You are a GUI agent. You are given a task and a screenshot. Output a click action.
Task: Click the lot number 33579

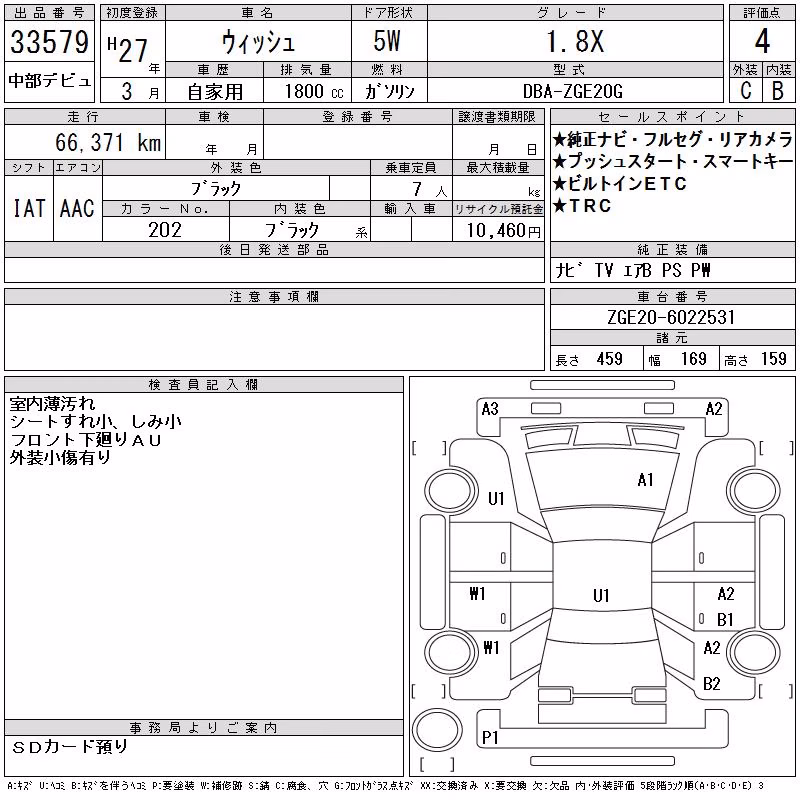49,42
